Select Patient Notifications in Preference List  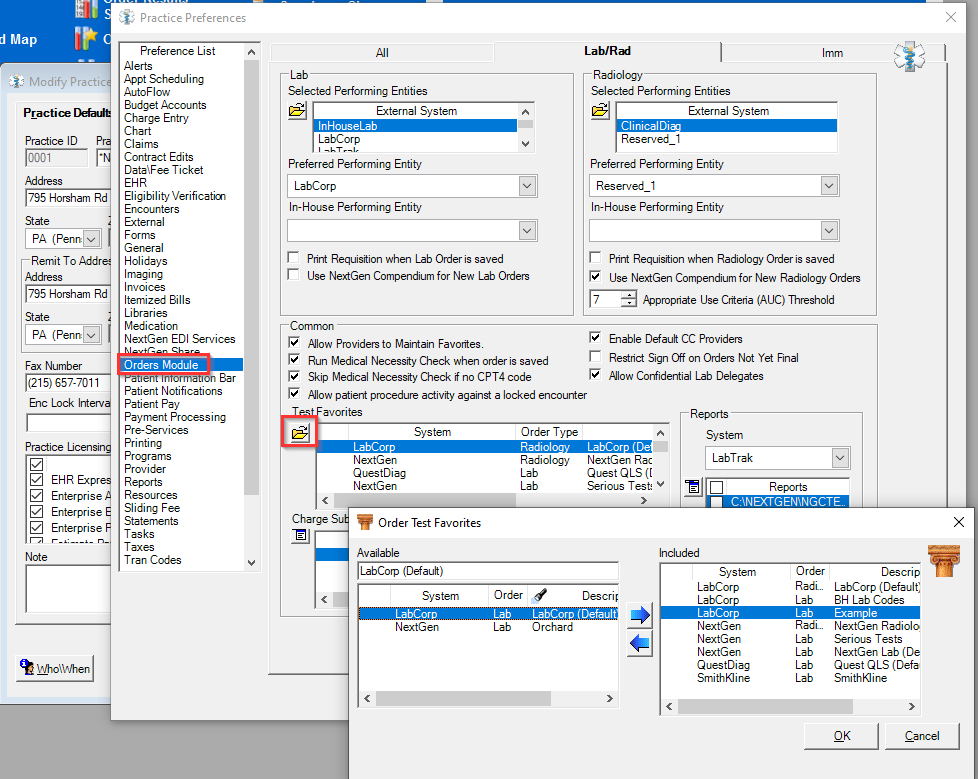pyautogui.click(x=173, y=391)
